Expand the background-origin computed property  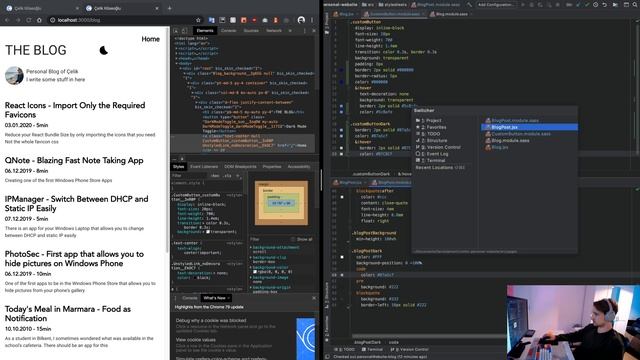pyautogui.click(x=251, y=287)
